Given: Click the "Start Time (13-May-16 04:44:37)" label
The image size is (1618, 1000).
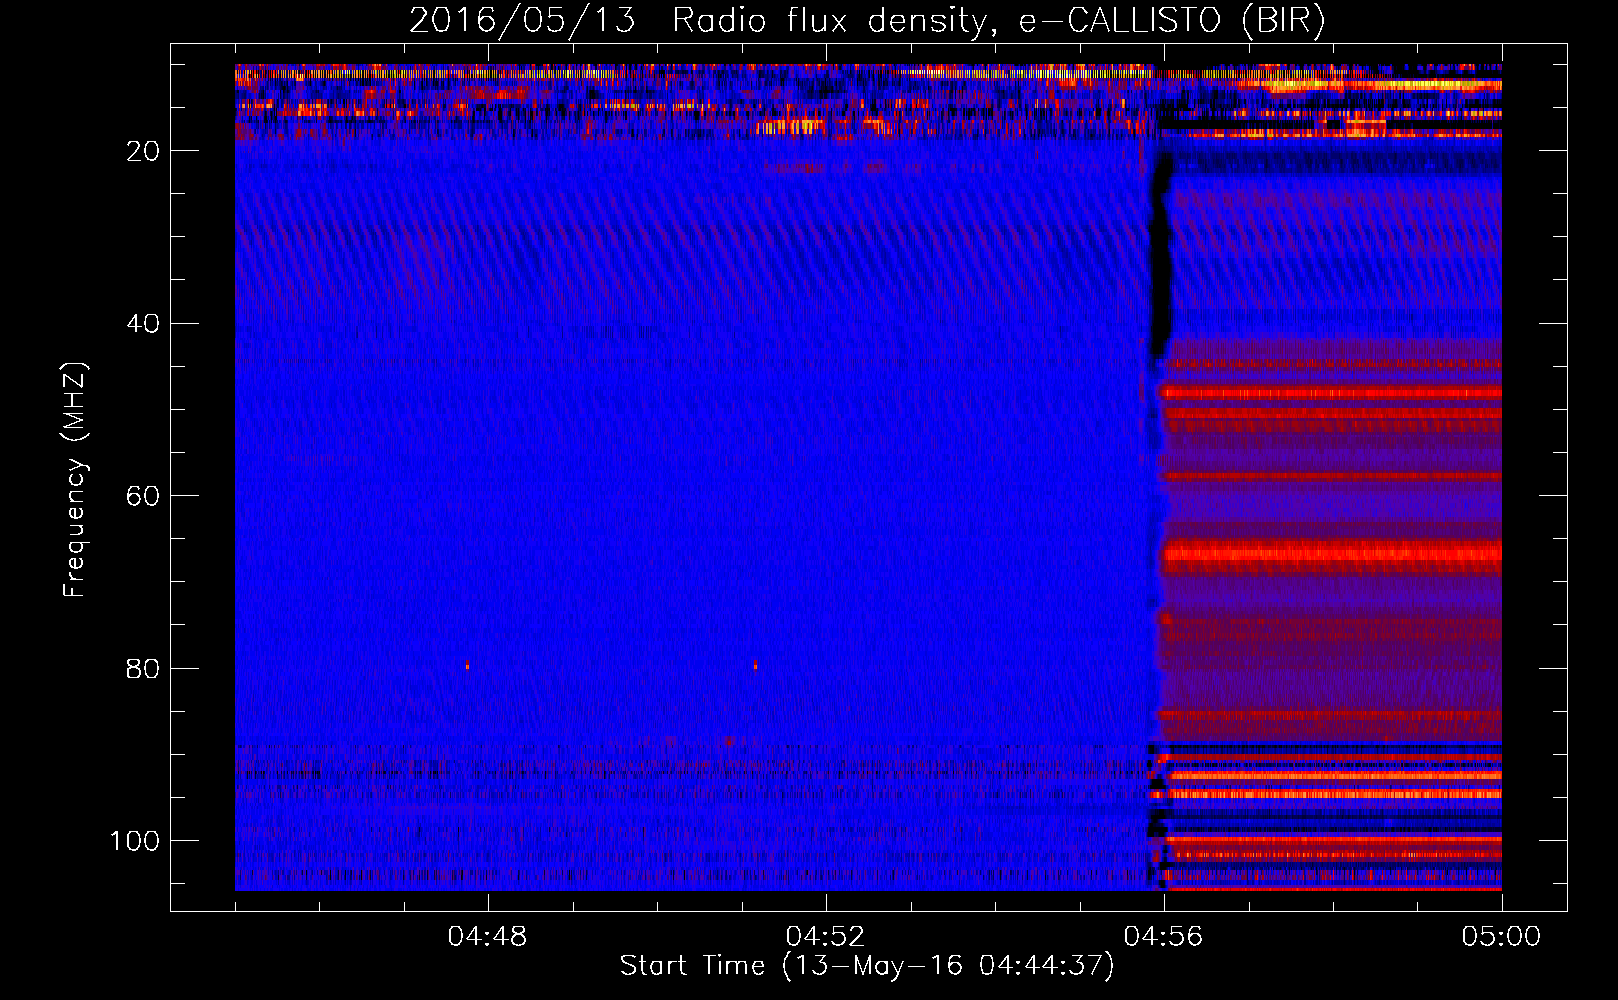Looking at the screenshot, I should coord(867,966).
